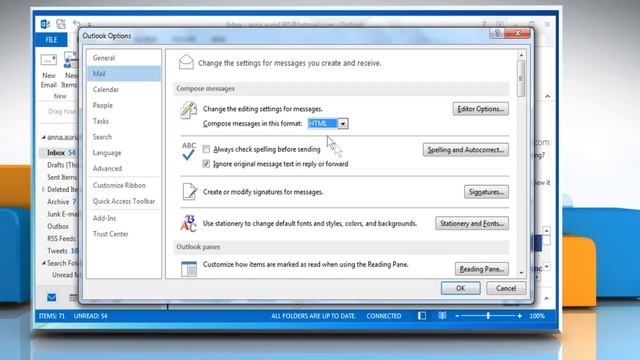The height and width of the screenshot is (360, 640).
Task: Click the Outlook app icon in title bar
Action: (45, 24)
